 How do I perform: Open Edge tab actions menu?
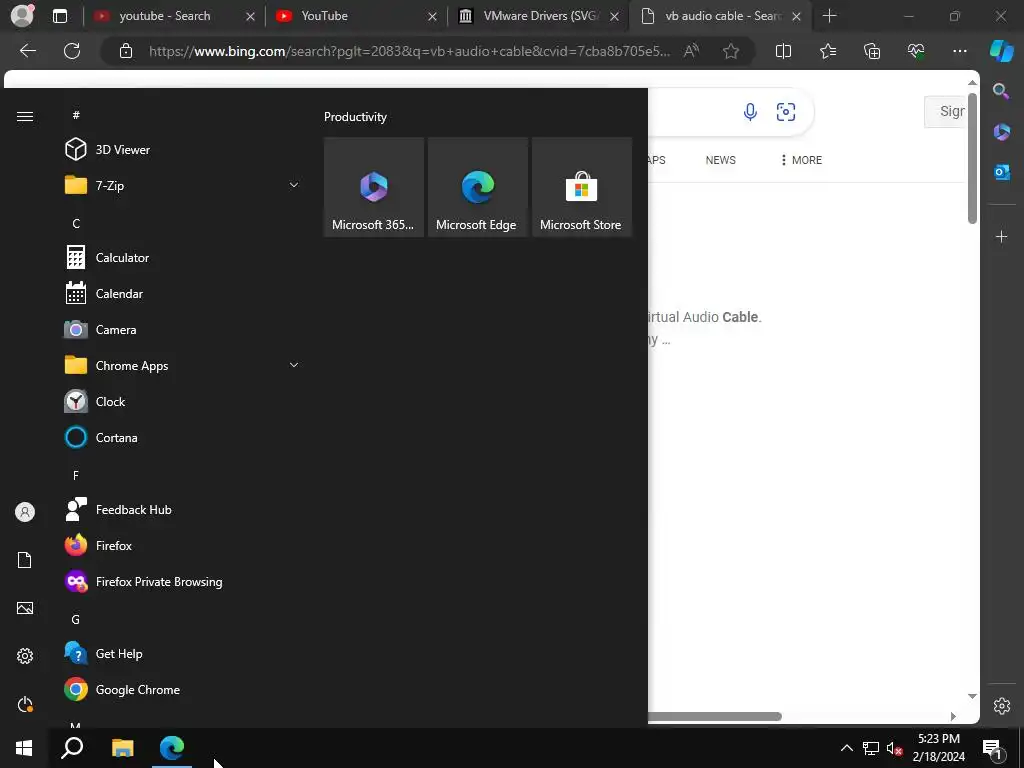(x=59, y=16)
